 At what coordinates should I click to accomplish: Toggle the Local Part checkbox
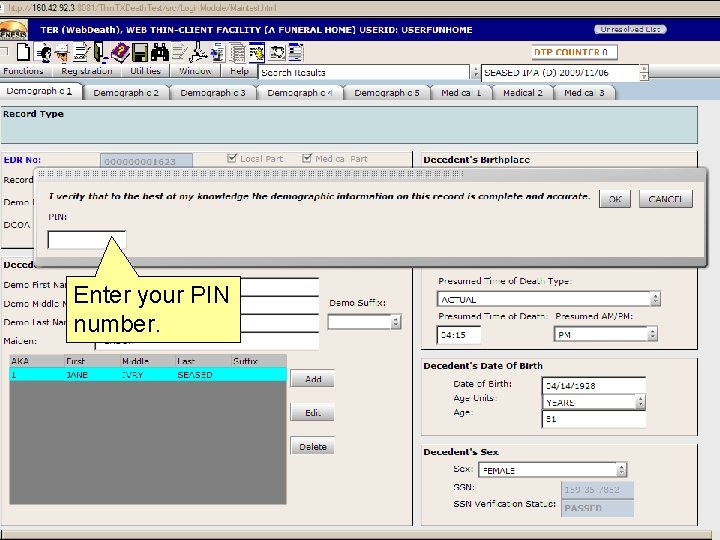click(x=232, y=158)
